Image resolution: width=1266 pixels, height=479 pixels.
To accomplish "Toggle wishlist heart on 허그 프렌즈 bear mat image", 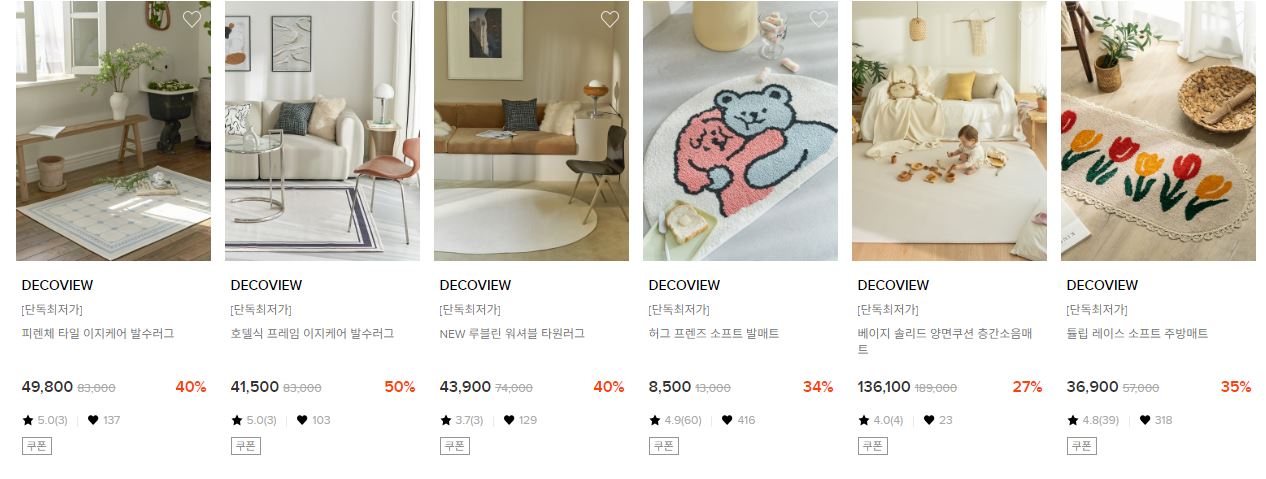I will pos(818,19).
